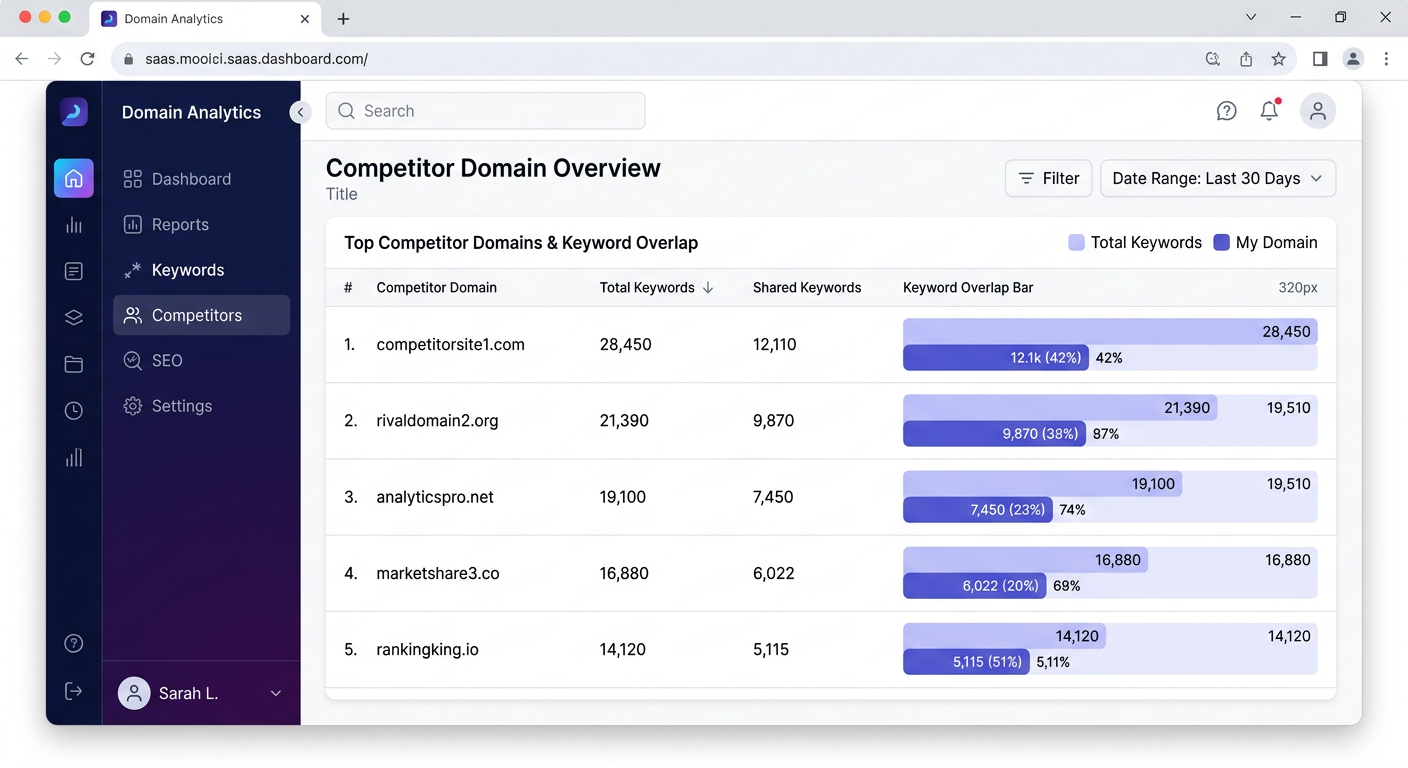Sort by the Total Keywords column header

(x=656, y=287)
